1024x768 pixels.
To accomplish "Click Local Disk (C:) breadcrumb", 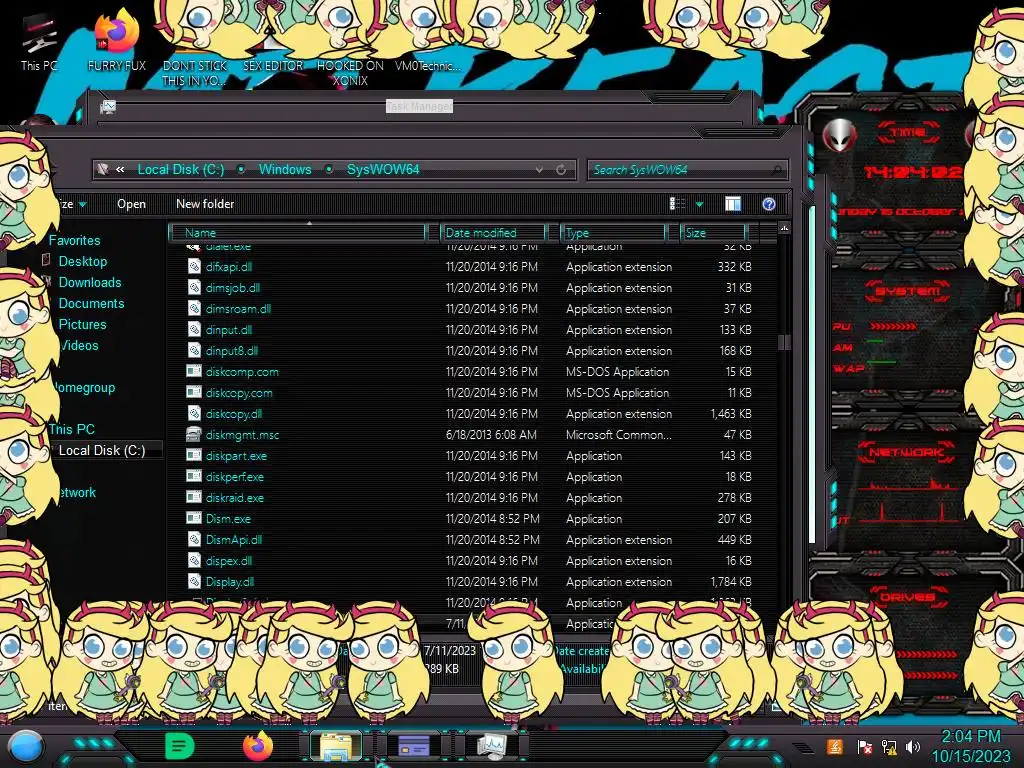I will click(181, 170).
